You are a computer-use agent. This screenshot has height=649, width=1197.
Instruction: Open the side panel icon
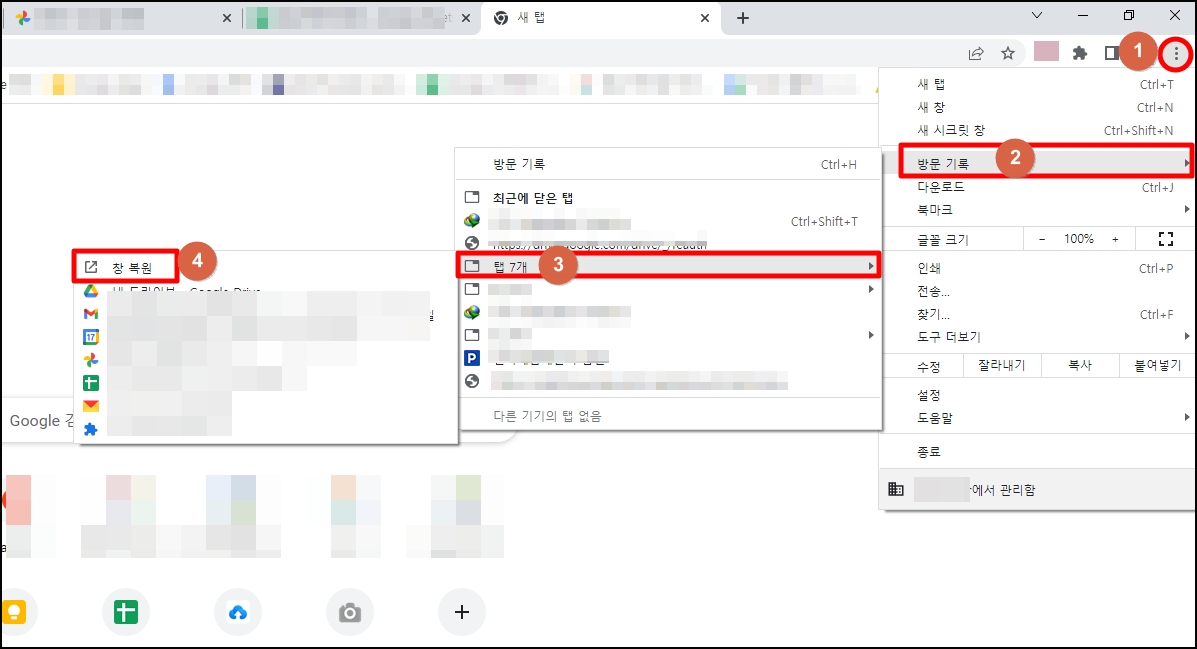[1112, 52]
